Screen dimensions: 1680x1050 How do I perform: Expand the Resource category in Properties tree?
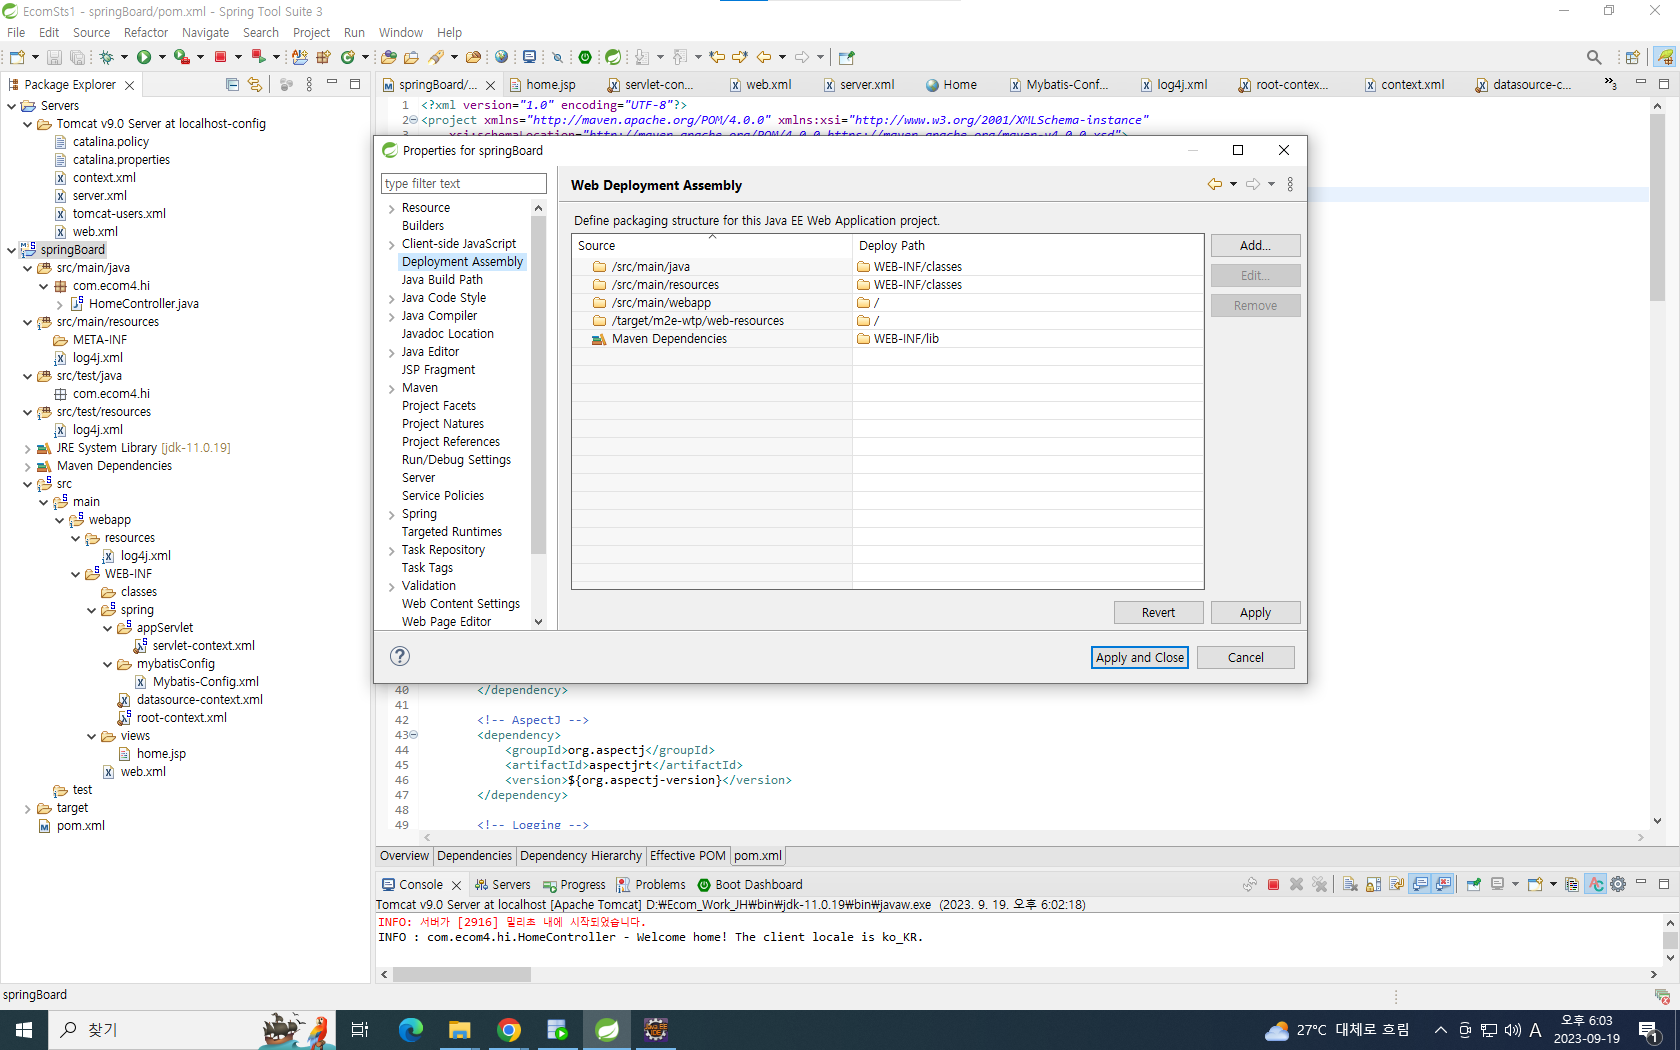click(x=392, y=209)
